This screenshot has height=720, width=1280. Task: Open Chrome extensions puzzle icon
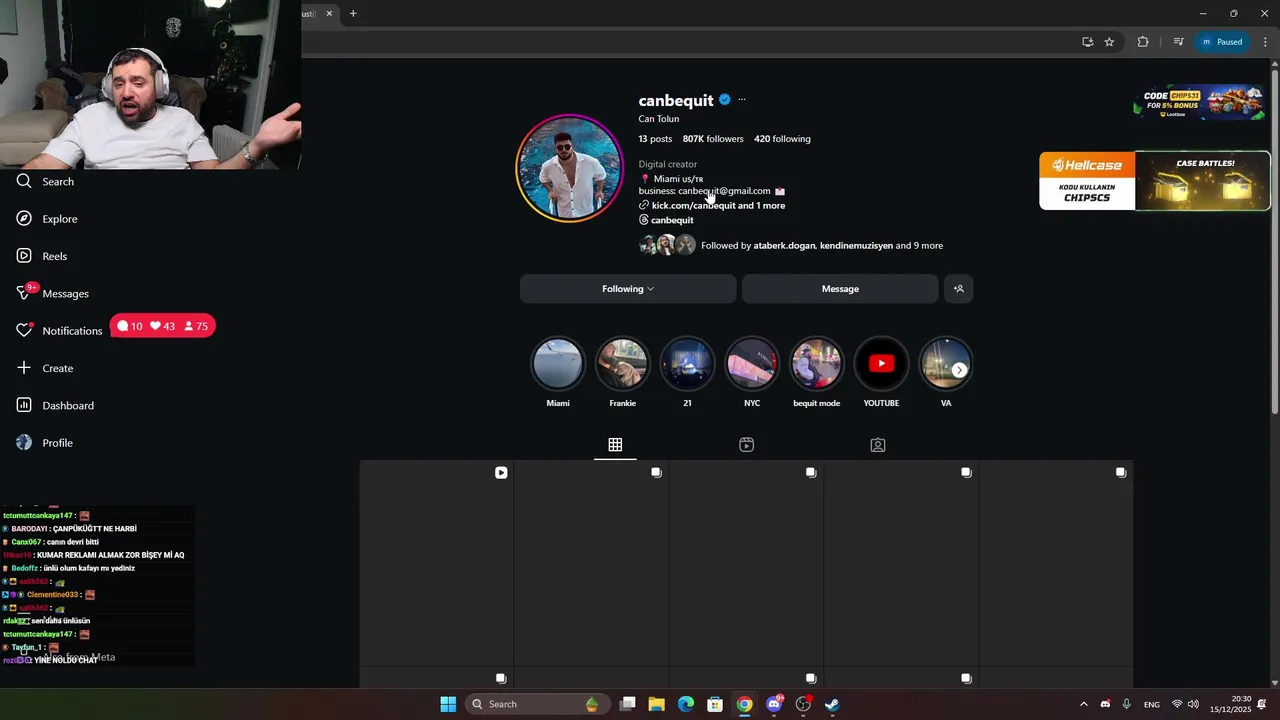[1143, 42]
